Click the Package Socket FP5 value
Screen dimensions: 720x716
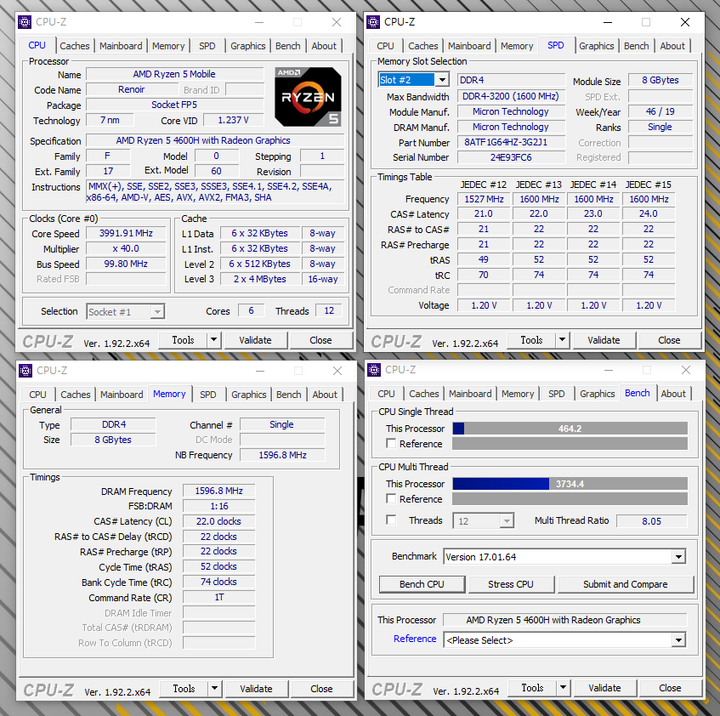point(174,105)
